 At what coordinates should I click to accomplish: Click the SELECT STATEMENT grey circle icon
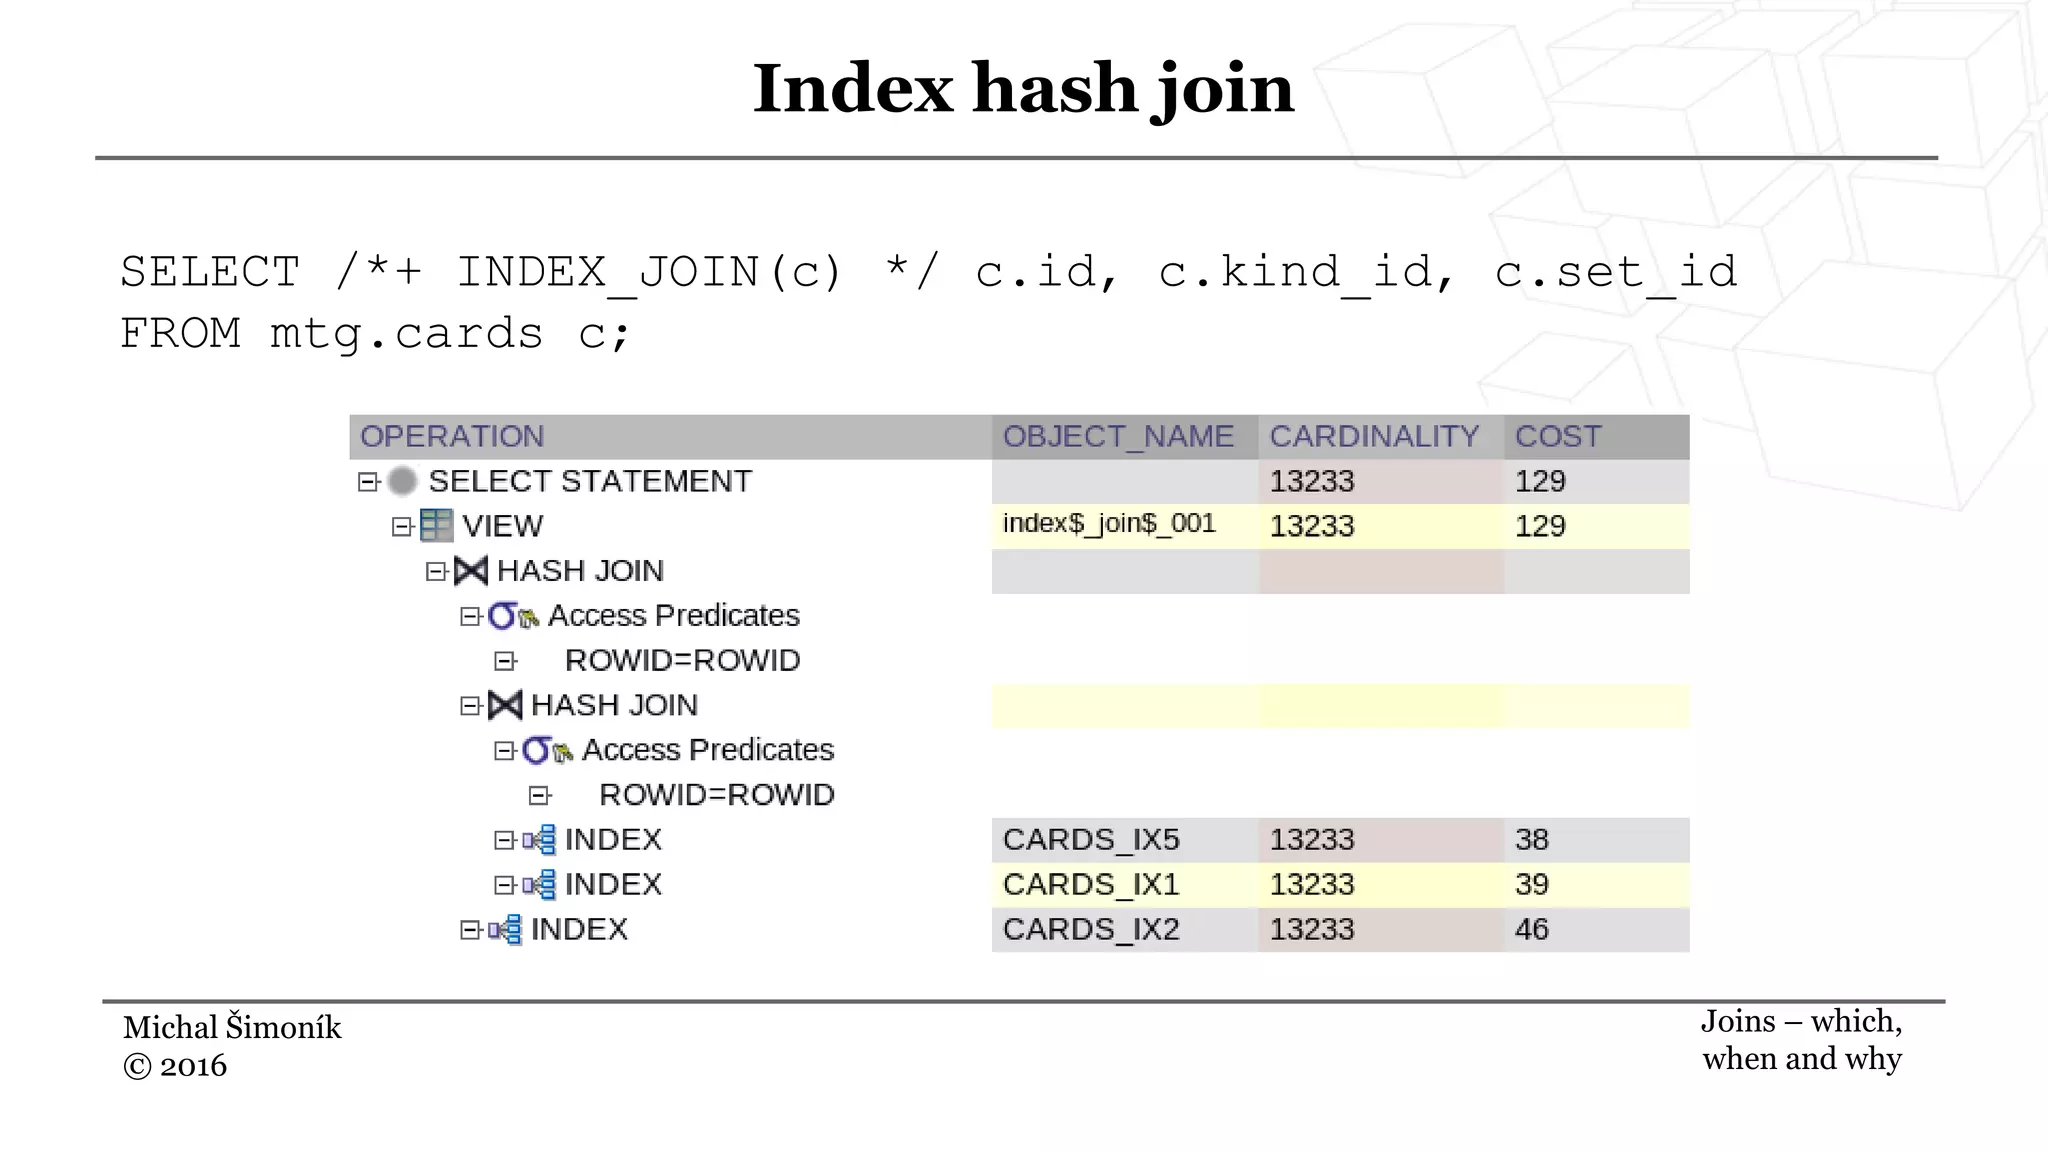click(402, 482)
